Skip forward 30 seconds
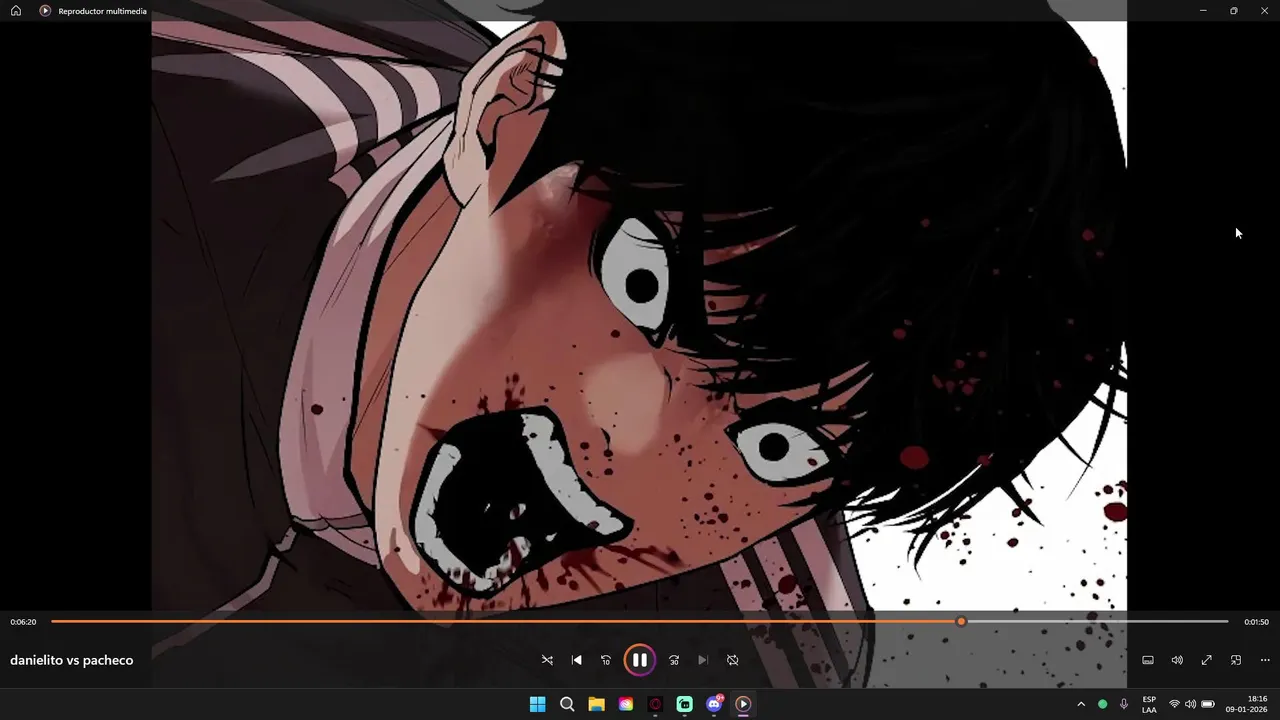The width and height of the screenshot is (1280, 720). pos(674,660)
